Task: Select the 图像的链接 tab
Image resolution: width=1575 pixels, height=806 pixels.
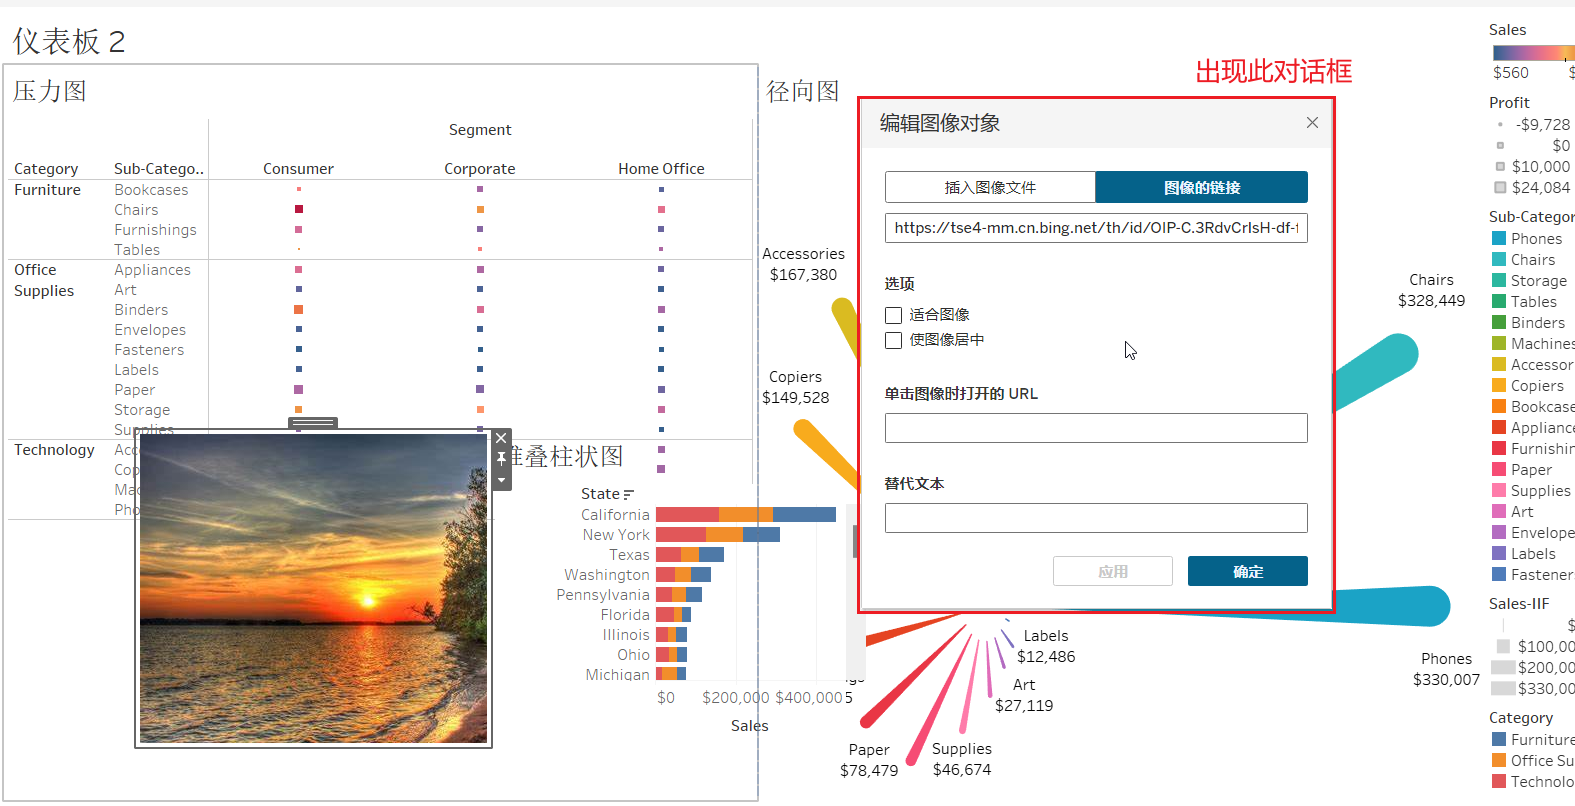Action: (1201, 187)
